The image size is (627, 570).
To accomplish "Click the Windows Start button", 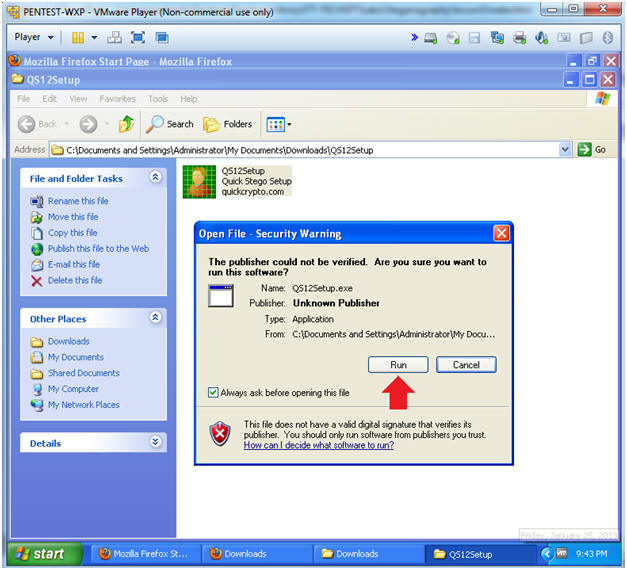I will [x=45, y=554].
